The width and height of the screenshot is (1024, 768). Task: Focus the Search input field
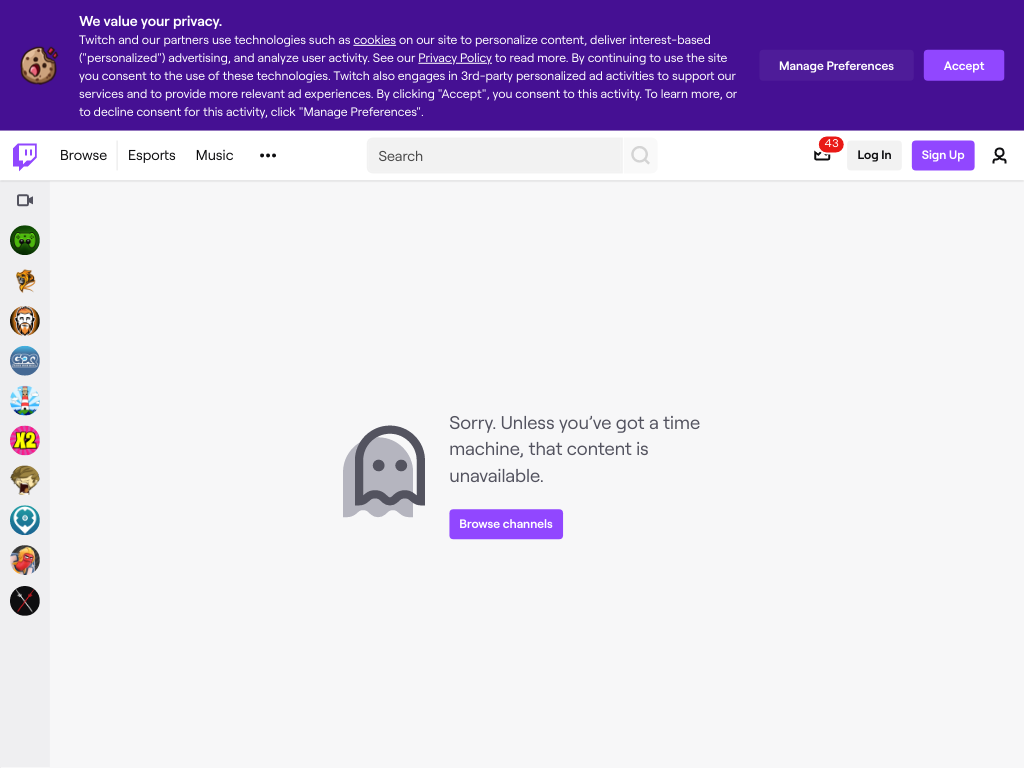pos(494,155)
